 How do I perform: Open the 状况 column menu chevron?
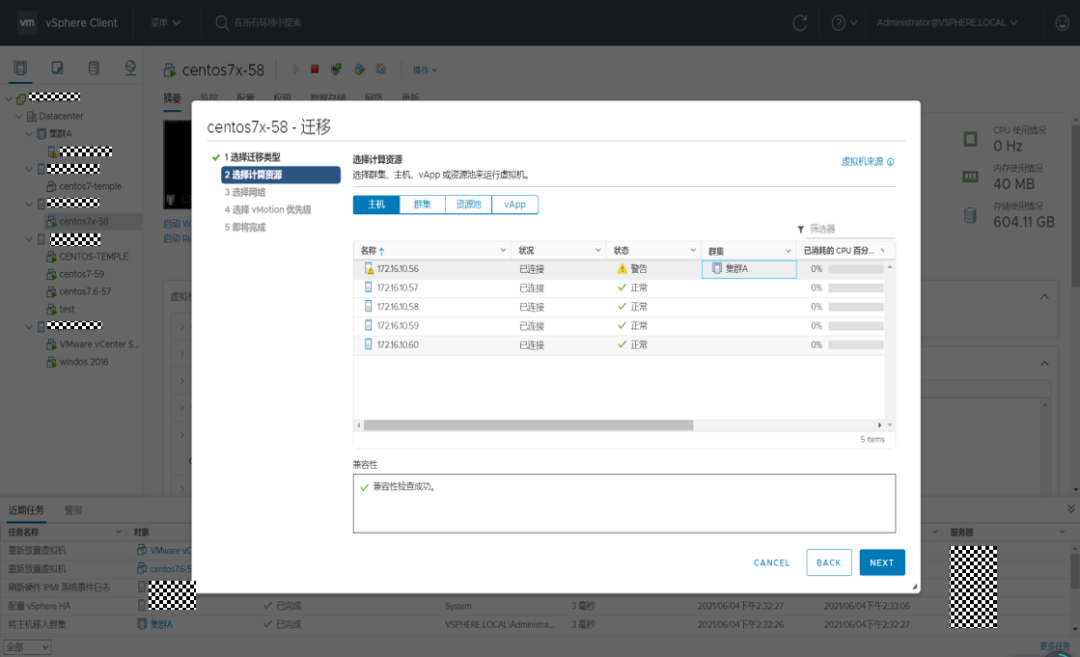(x=598, y=251)
